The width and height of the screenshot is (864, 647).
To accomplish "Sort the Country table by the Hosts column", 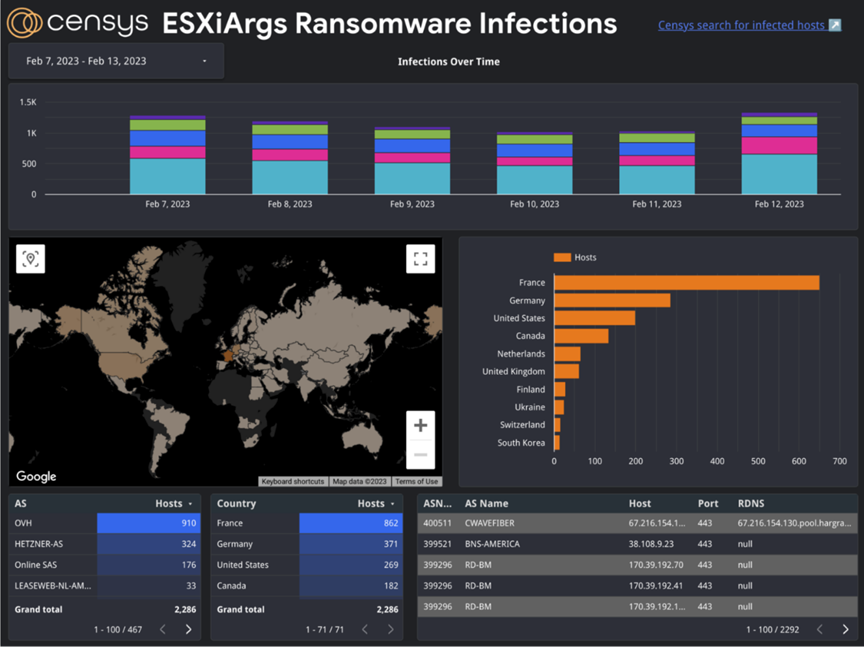I will pos(376,503).
